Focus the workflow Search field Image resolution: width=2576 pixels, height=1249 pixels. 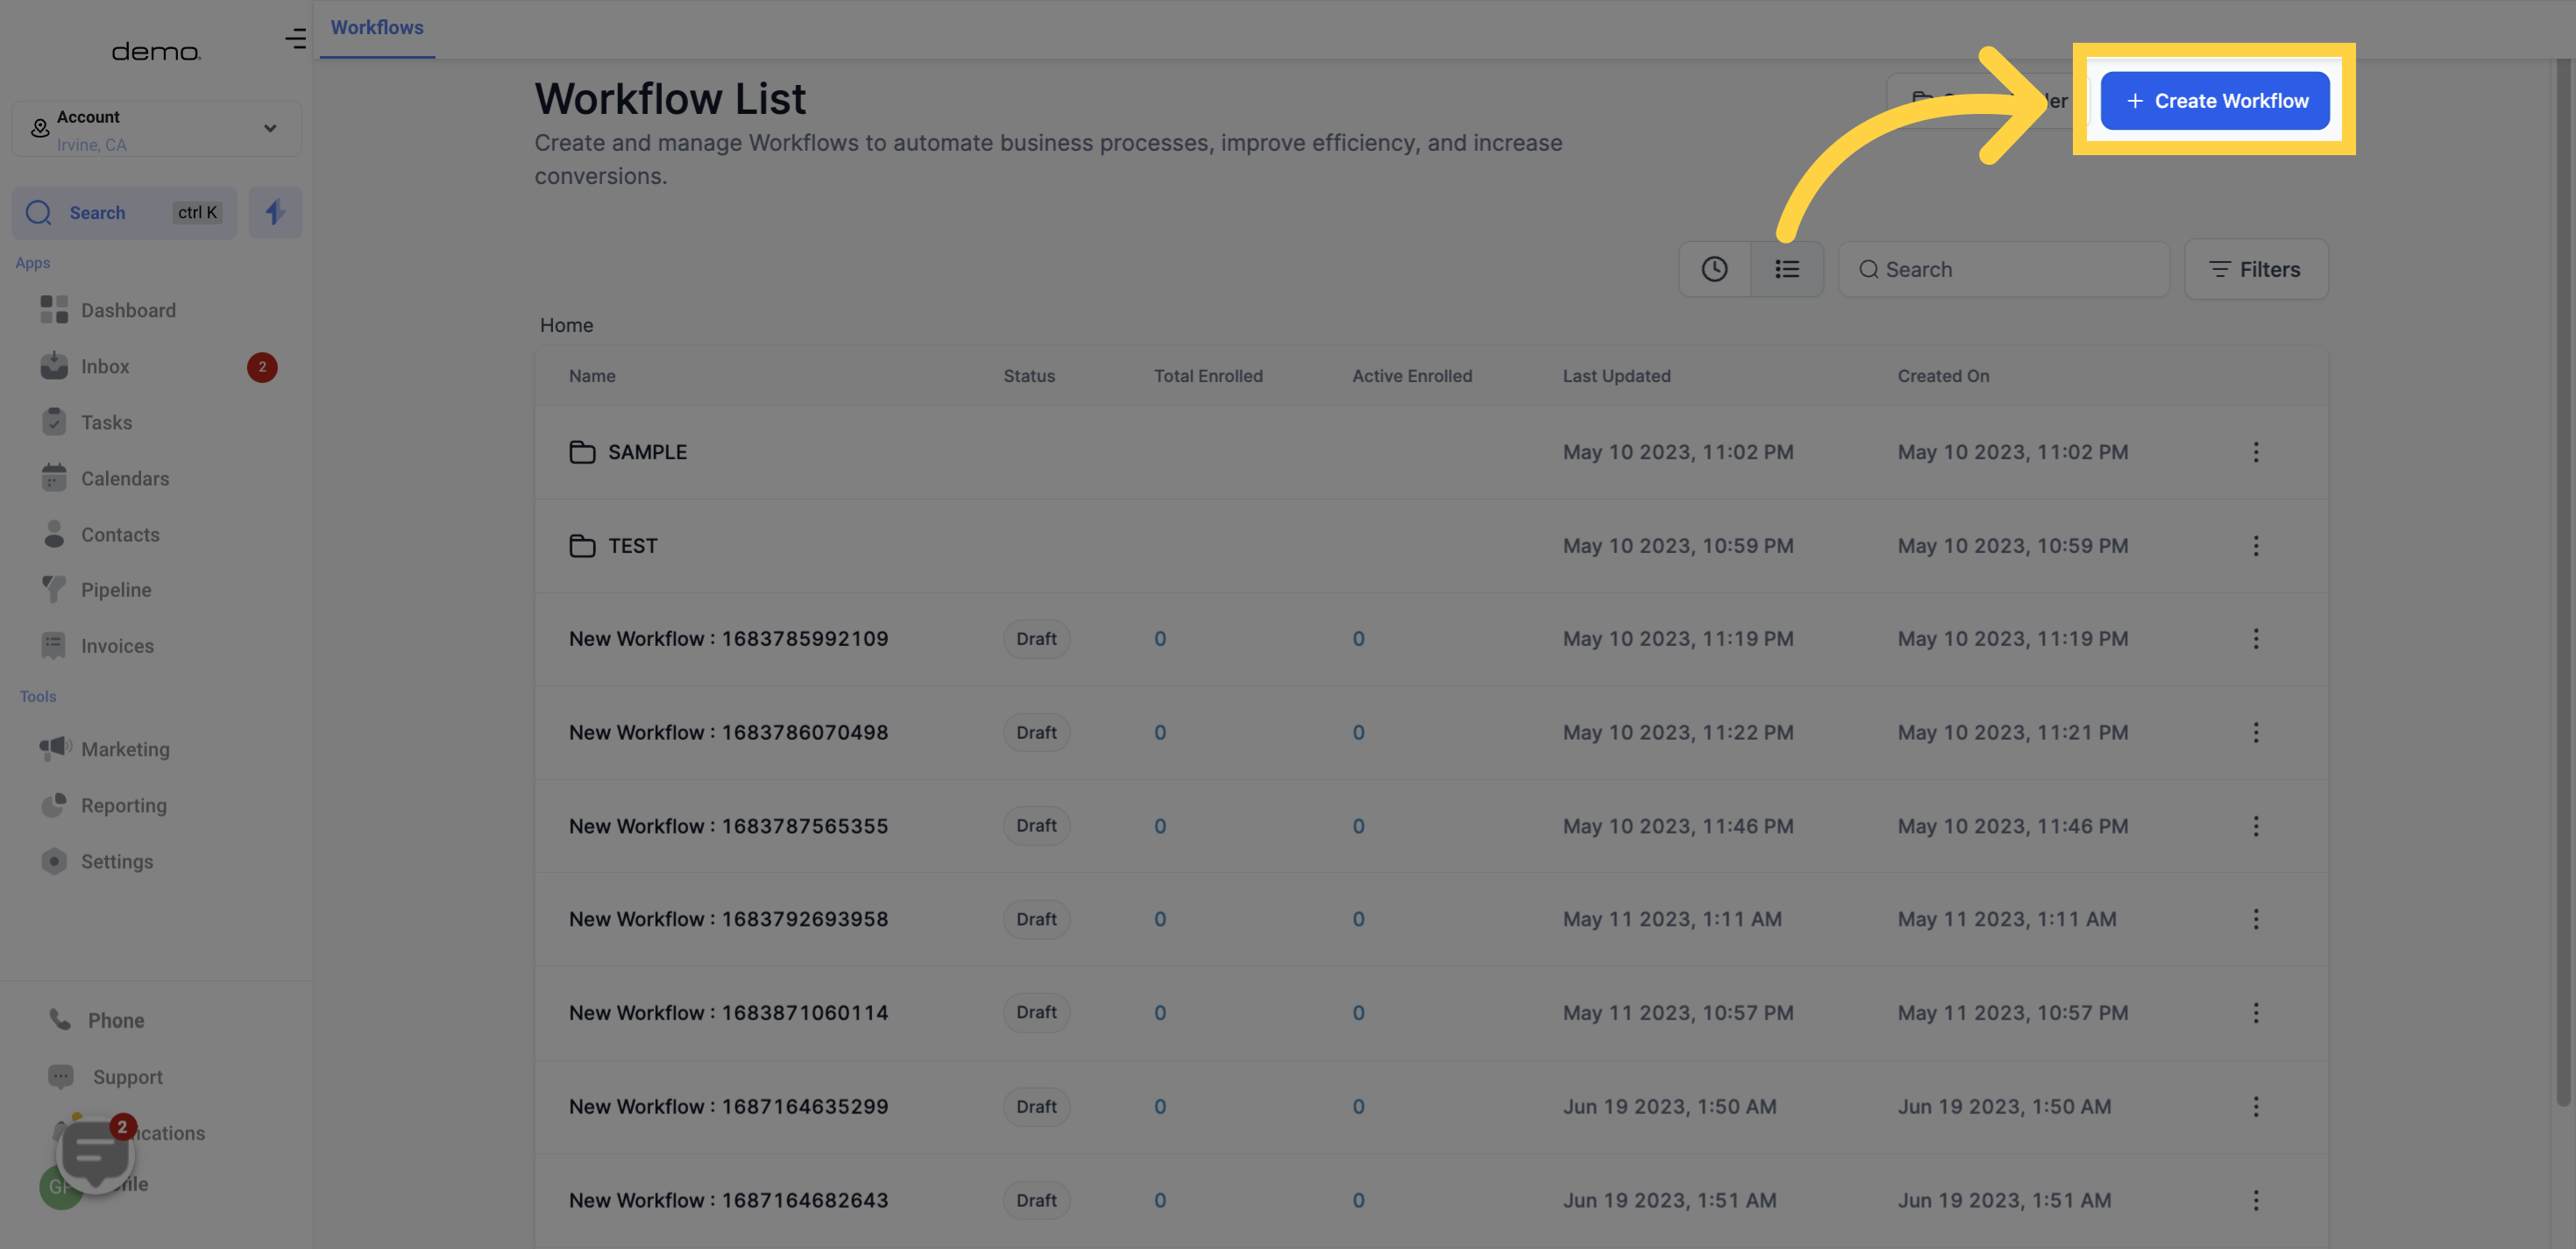tap(2004, 269)
